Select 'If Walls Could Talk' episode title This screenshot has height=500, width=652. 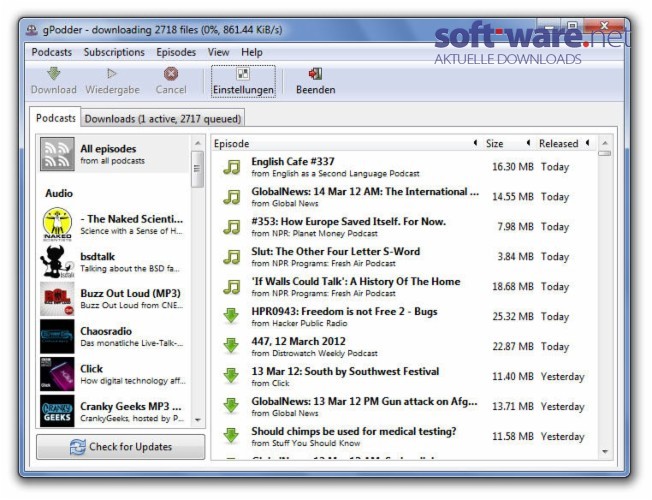click(x=356, y=282)
